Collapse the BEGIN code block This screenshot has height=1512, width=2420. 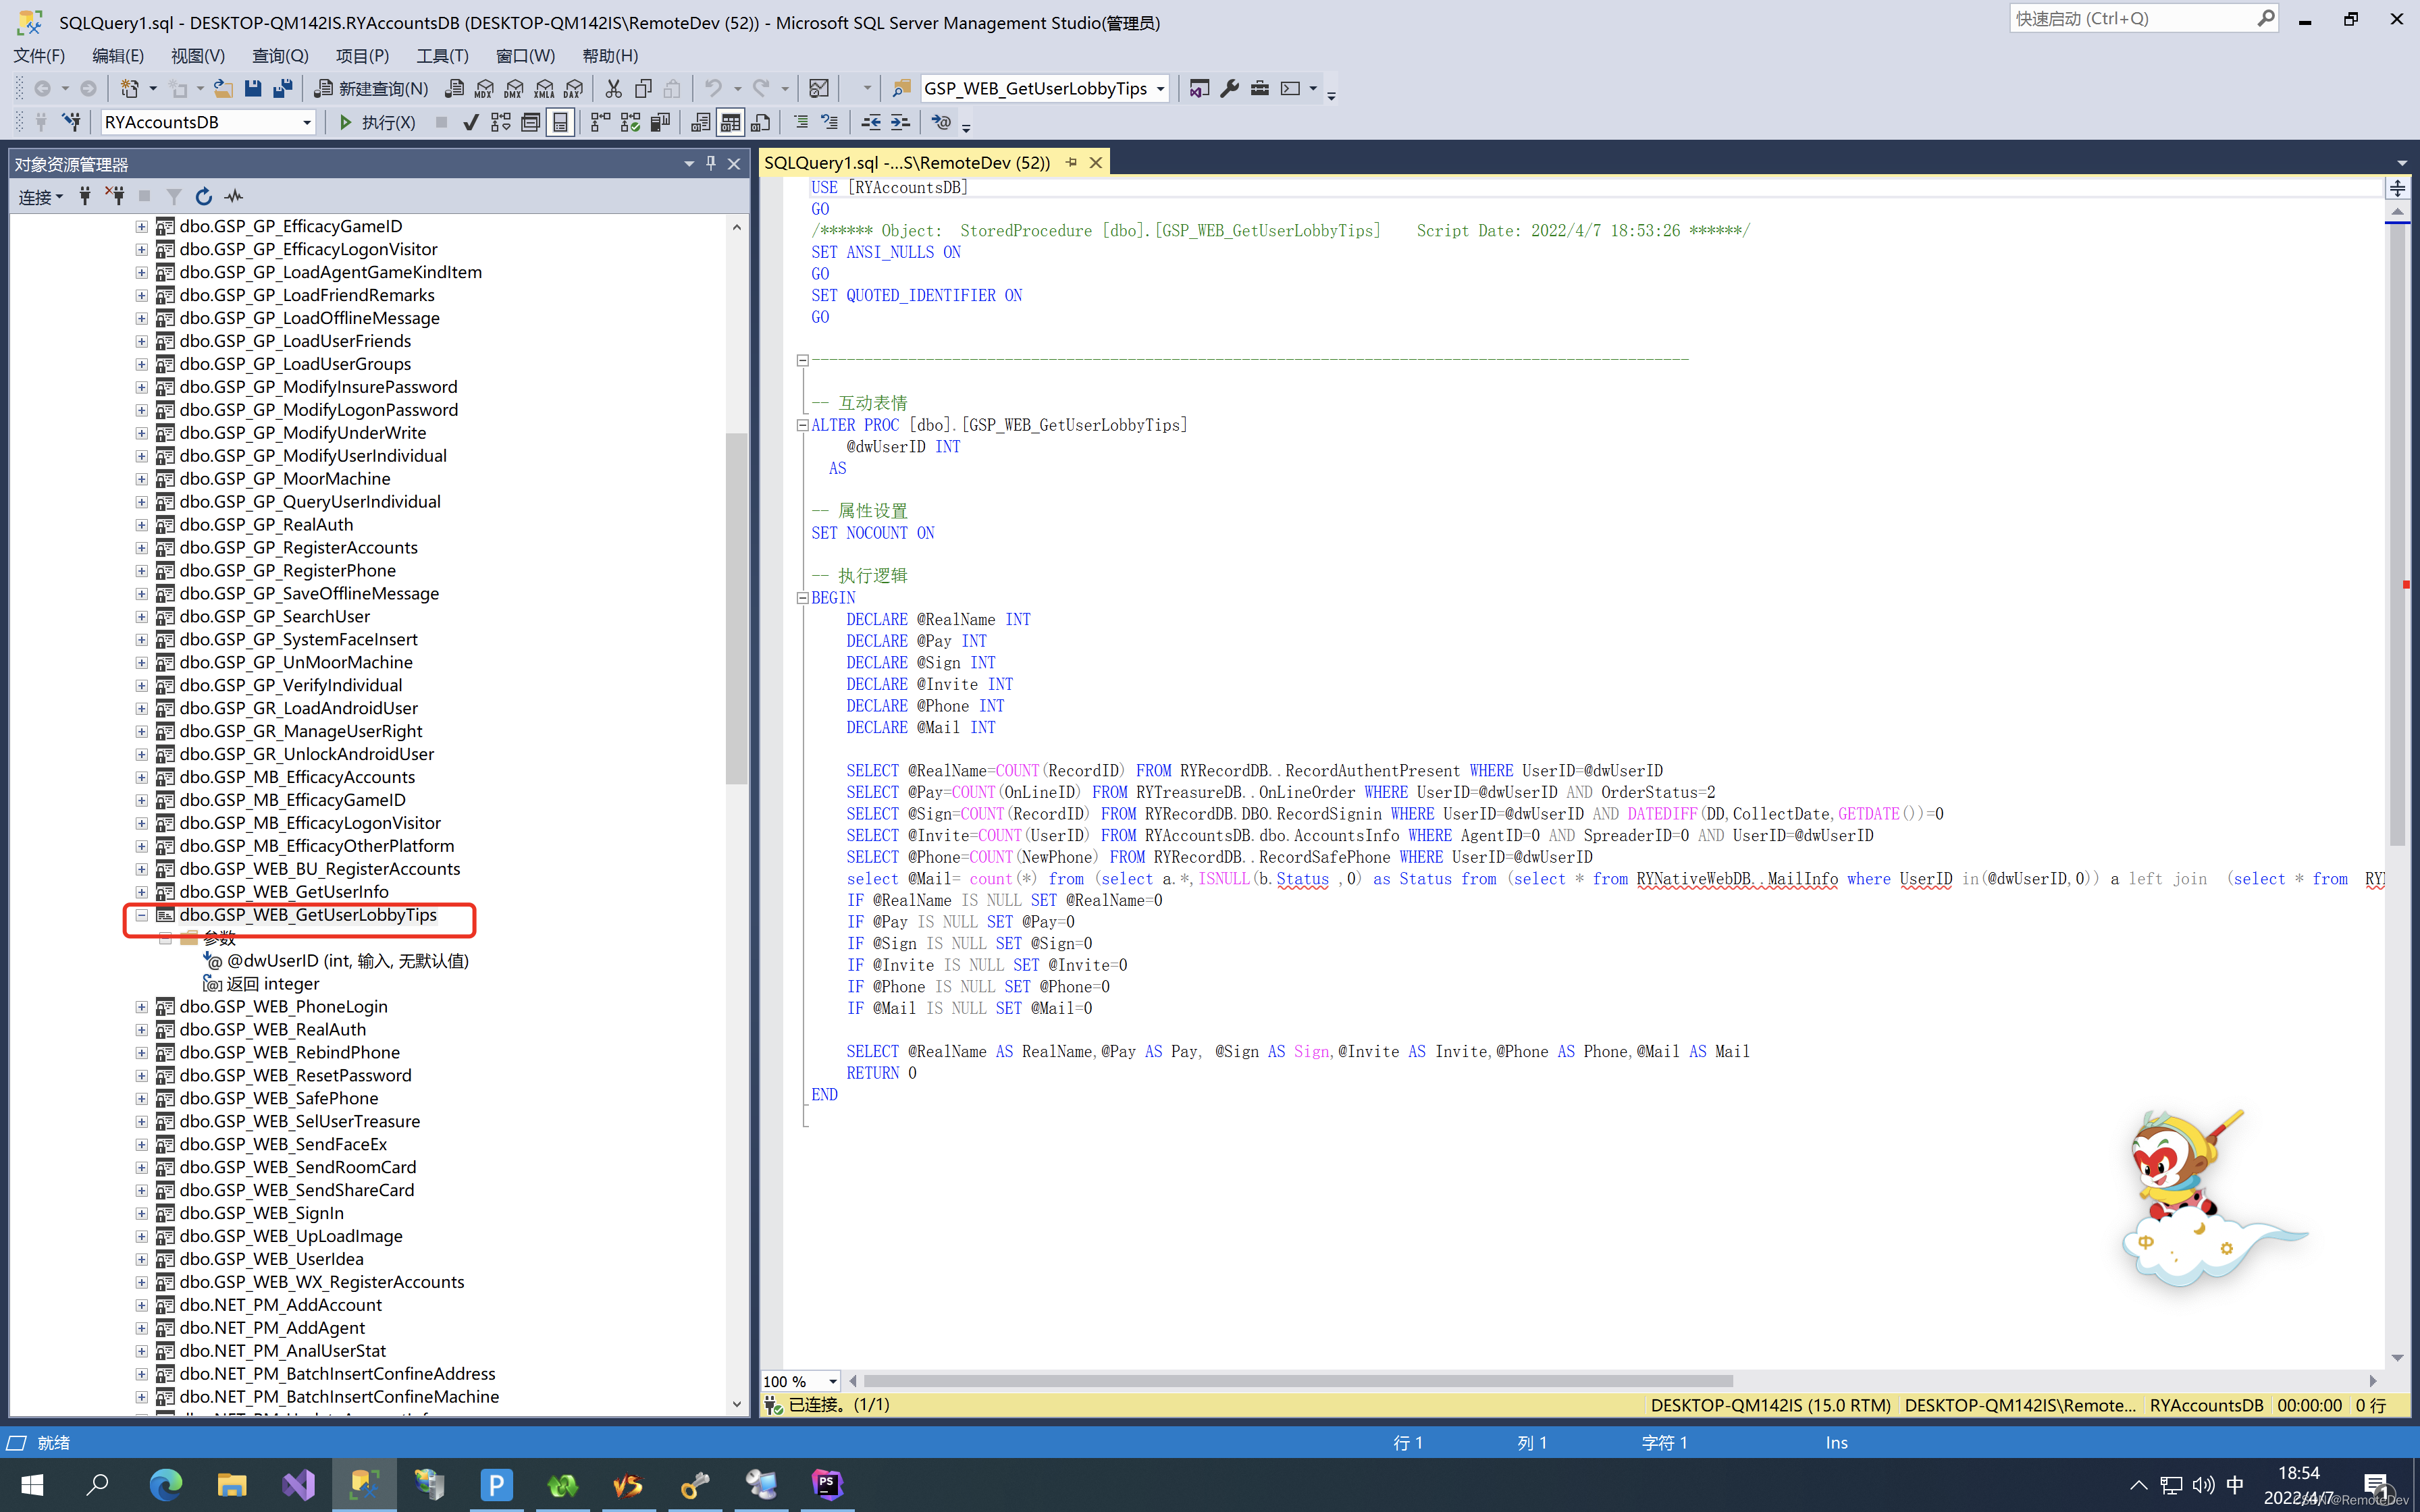pos(802,598)
